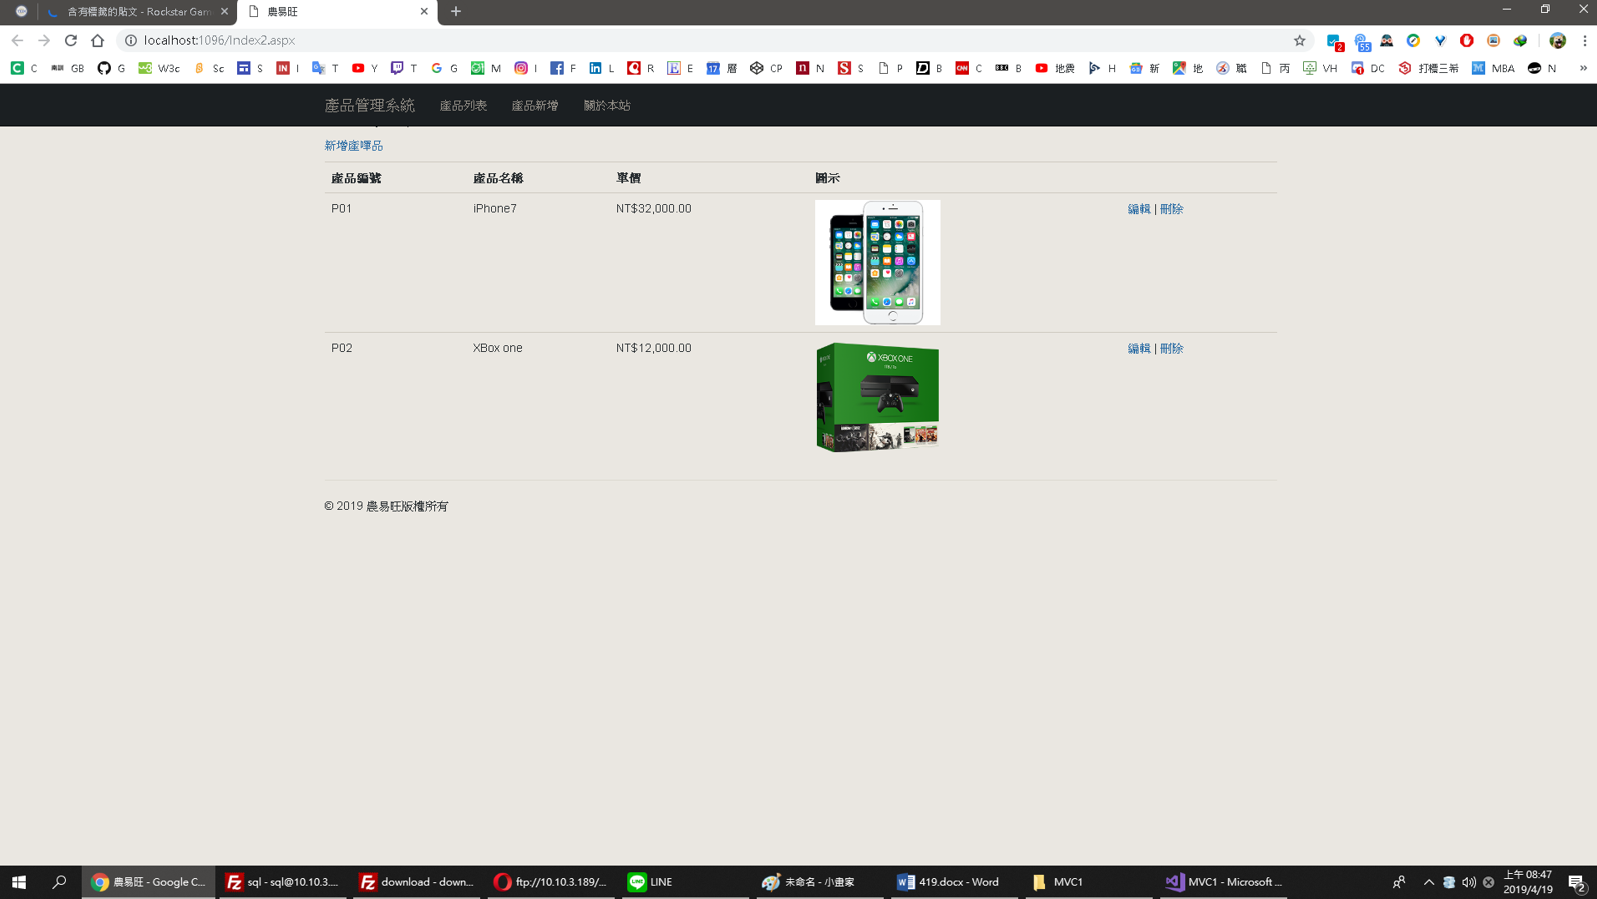Click the red Opera-style extension icon
Screen dimensions: 1597x899
coord(1466,40)
